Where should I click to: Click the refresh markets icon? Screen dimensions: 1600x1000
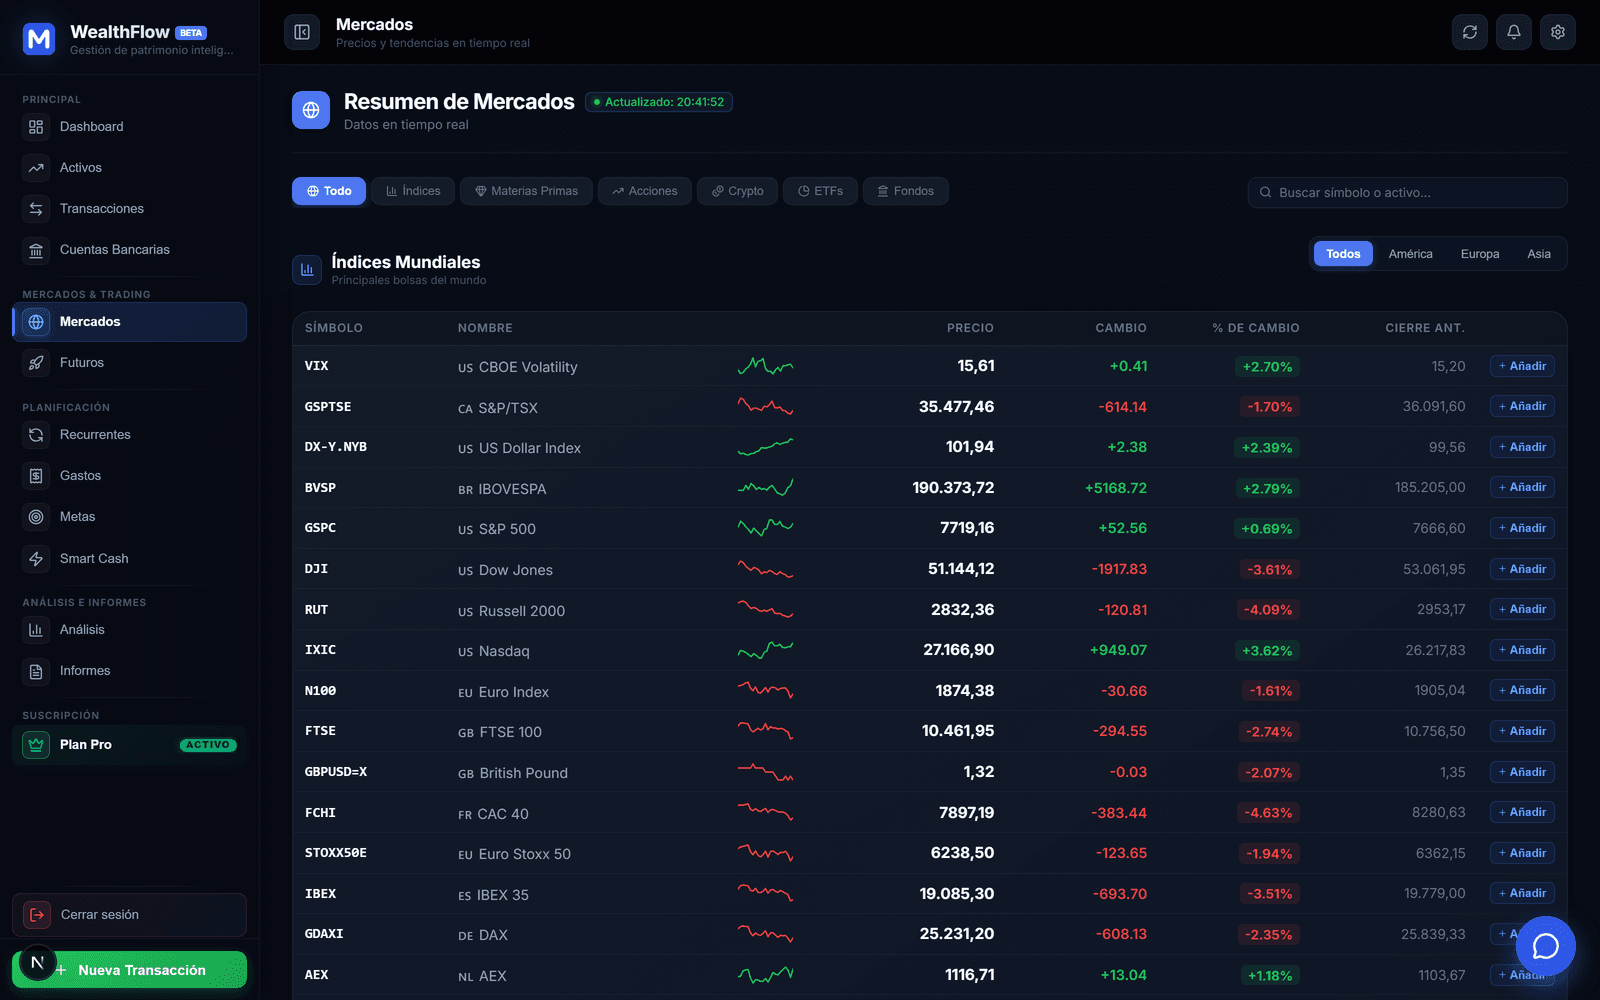click(1470, 32)
